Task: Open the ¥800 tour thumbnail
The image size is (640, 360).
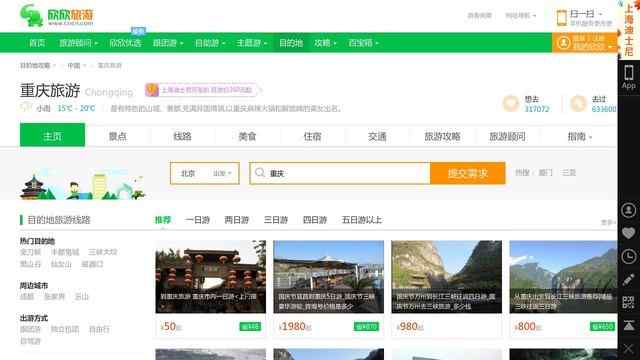Action: pos(563,277)
